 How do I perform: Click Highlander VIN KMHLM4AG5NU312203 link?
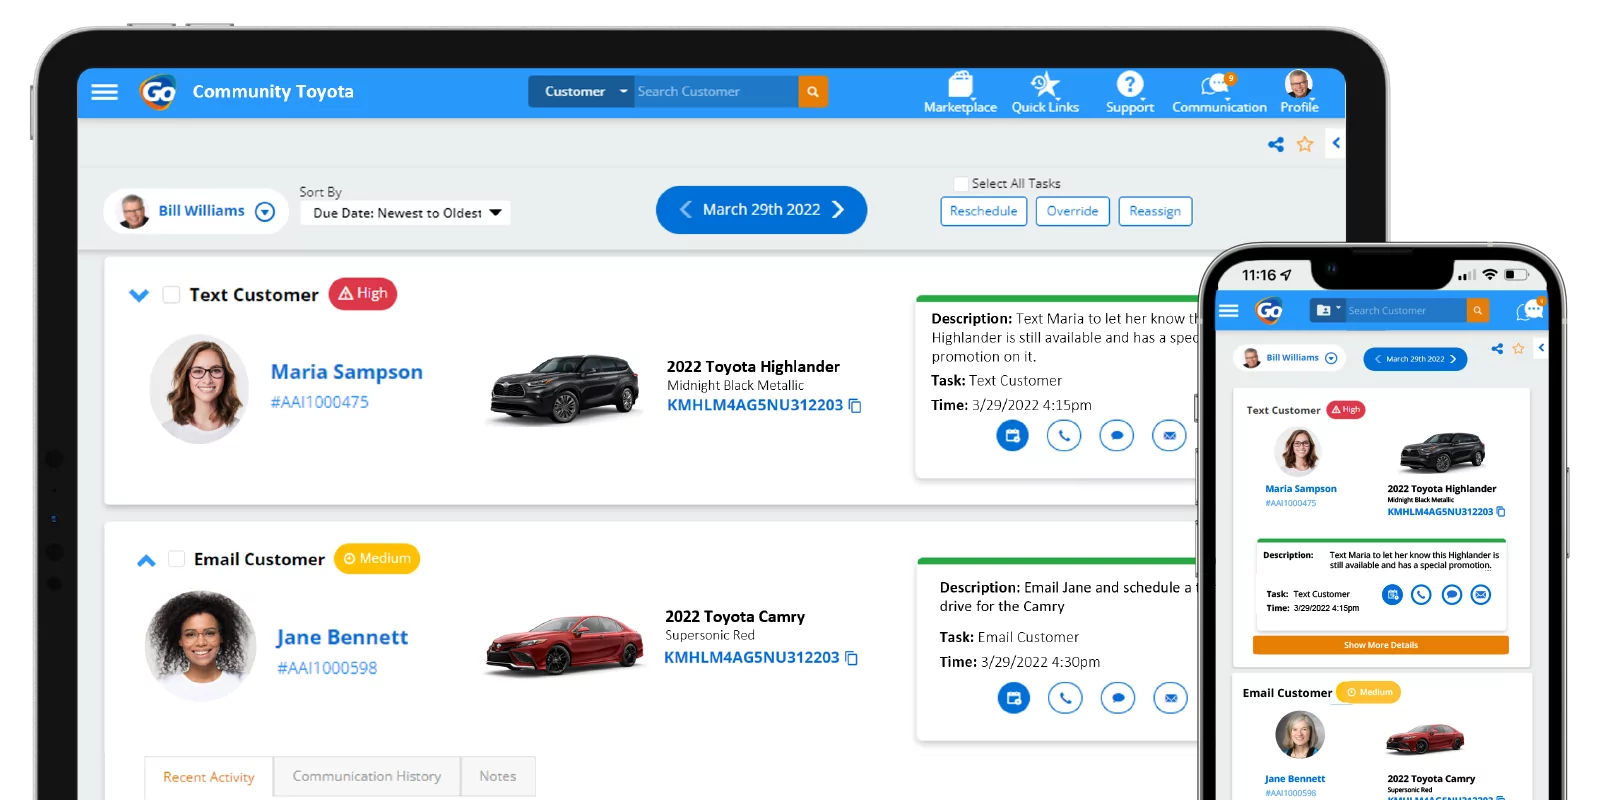point(755,405)
